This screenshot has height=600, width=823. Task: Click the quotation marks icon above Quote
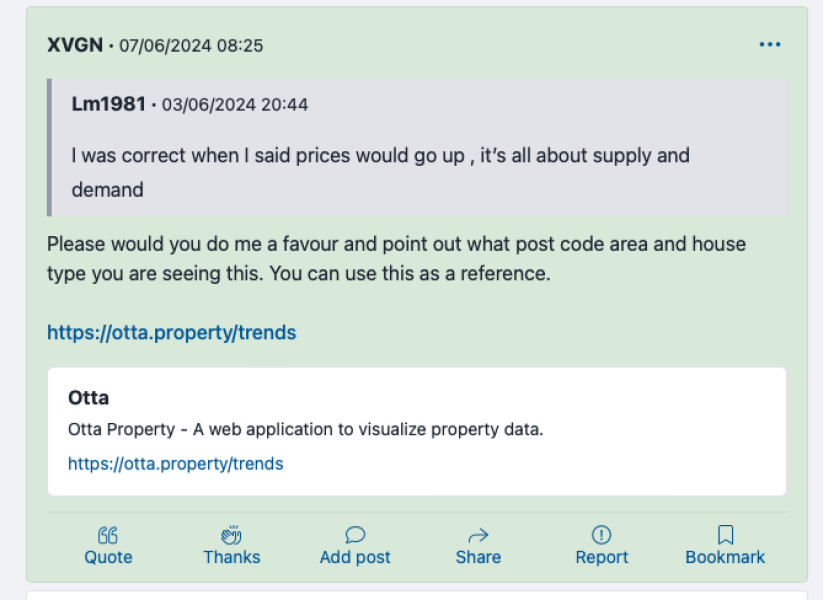click(107, 535)
